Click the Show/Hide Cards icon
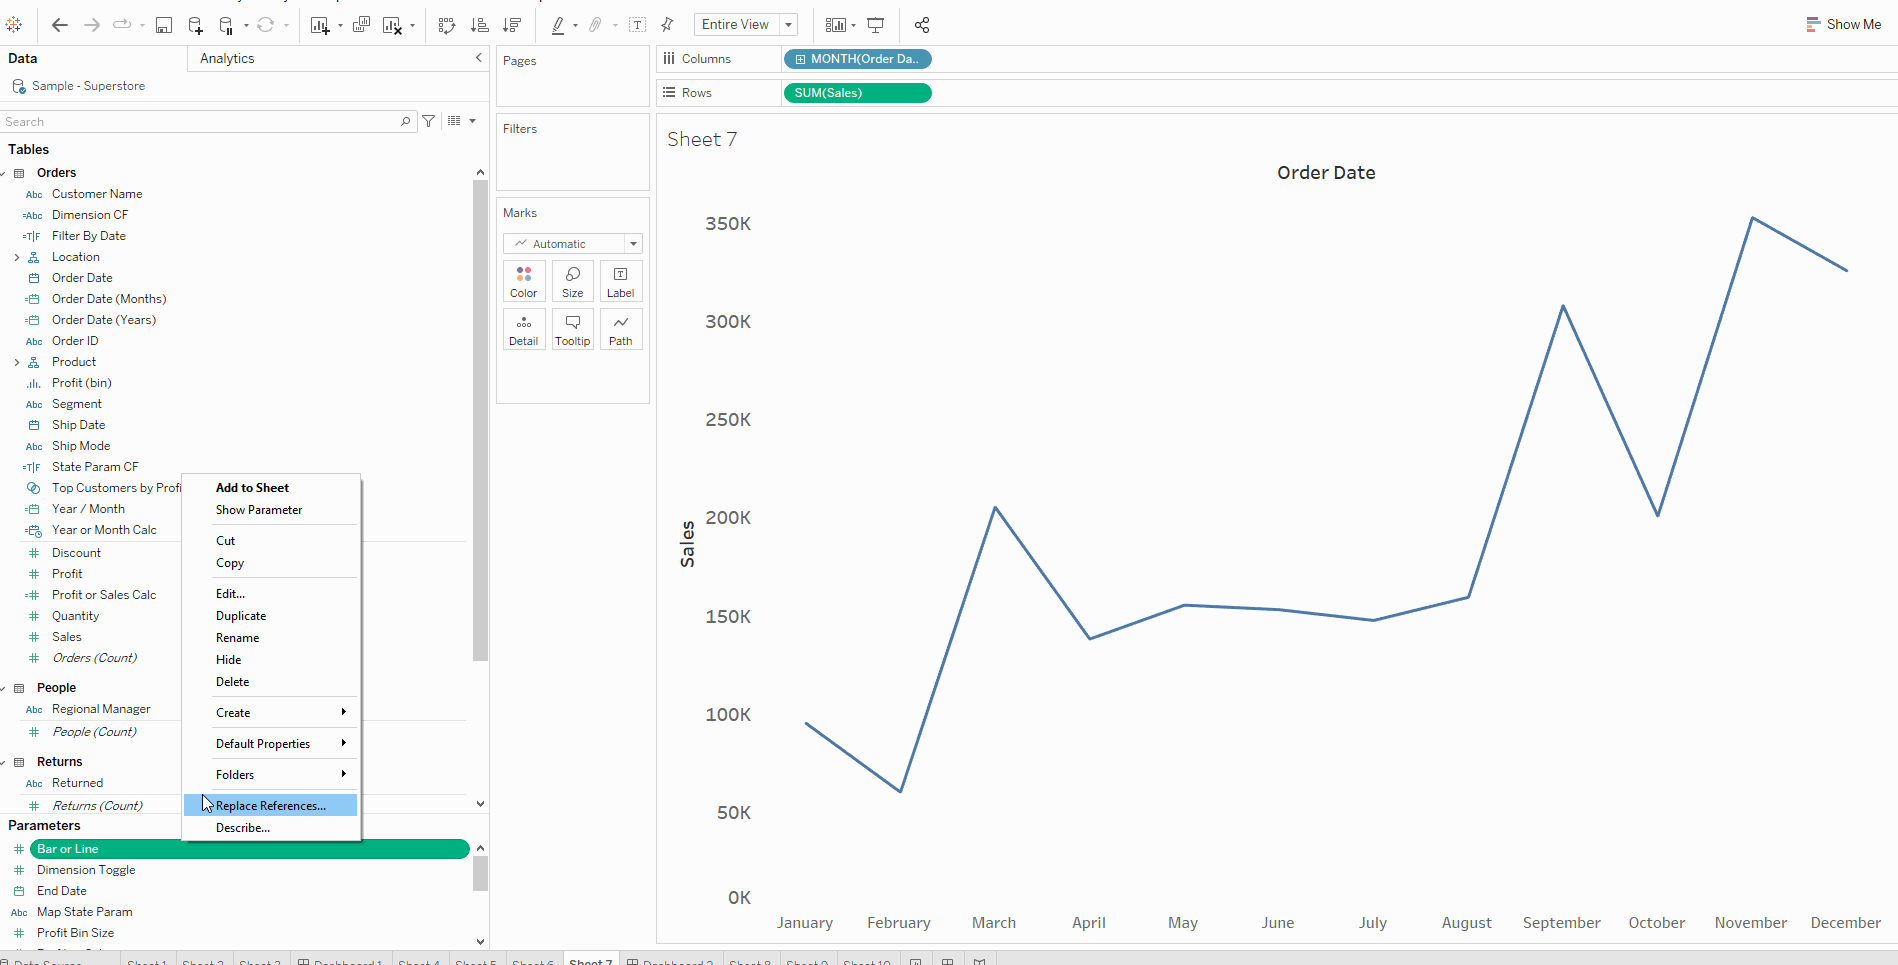The height and width of the screenshot is (965, 1898). coord(836,25)
